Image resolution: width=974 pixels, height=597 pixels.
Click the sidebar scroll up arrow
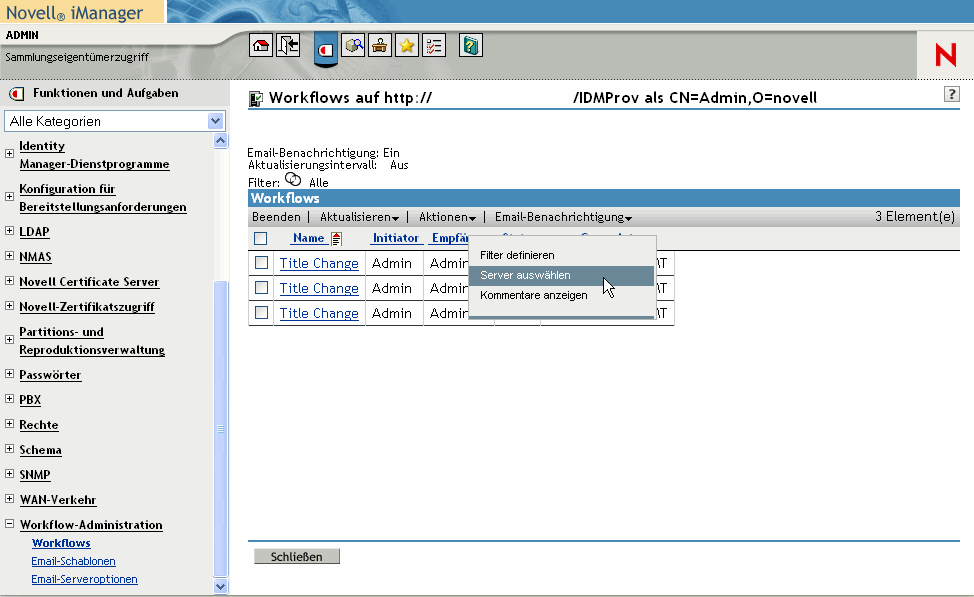tap(221, 141)
